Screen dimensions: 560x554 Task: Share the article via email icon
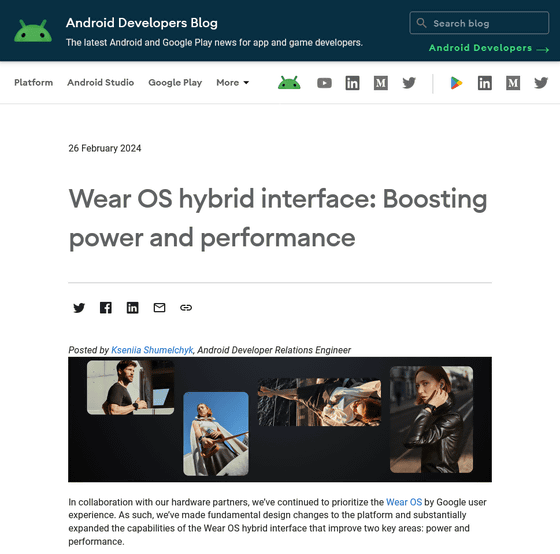(159, 308)
